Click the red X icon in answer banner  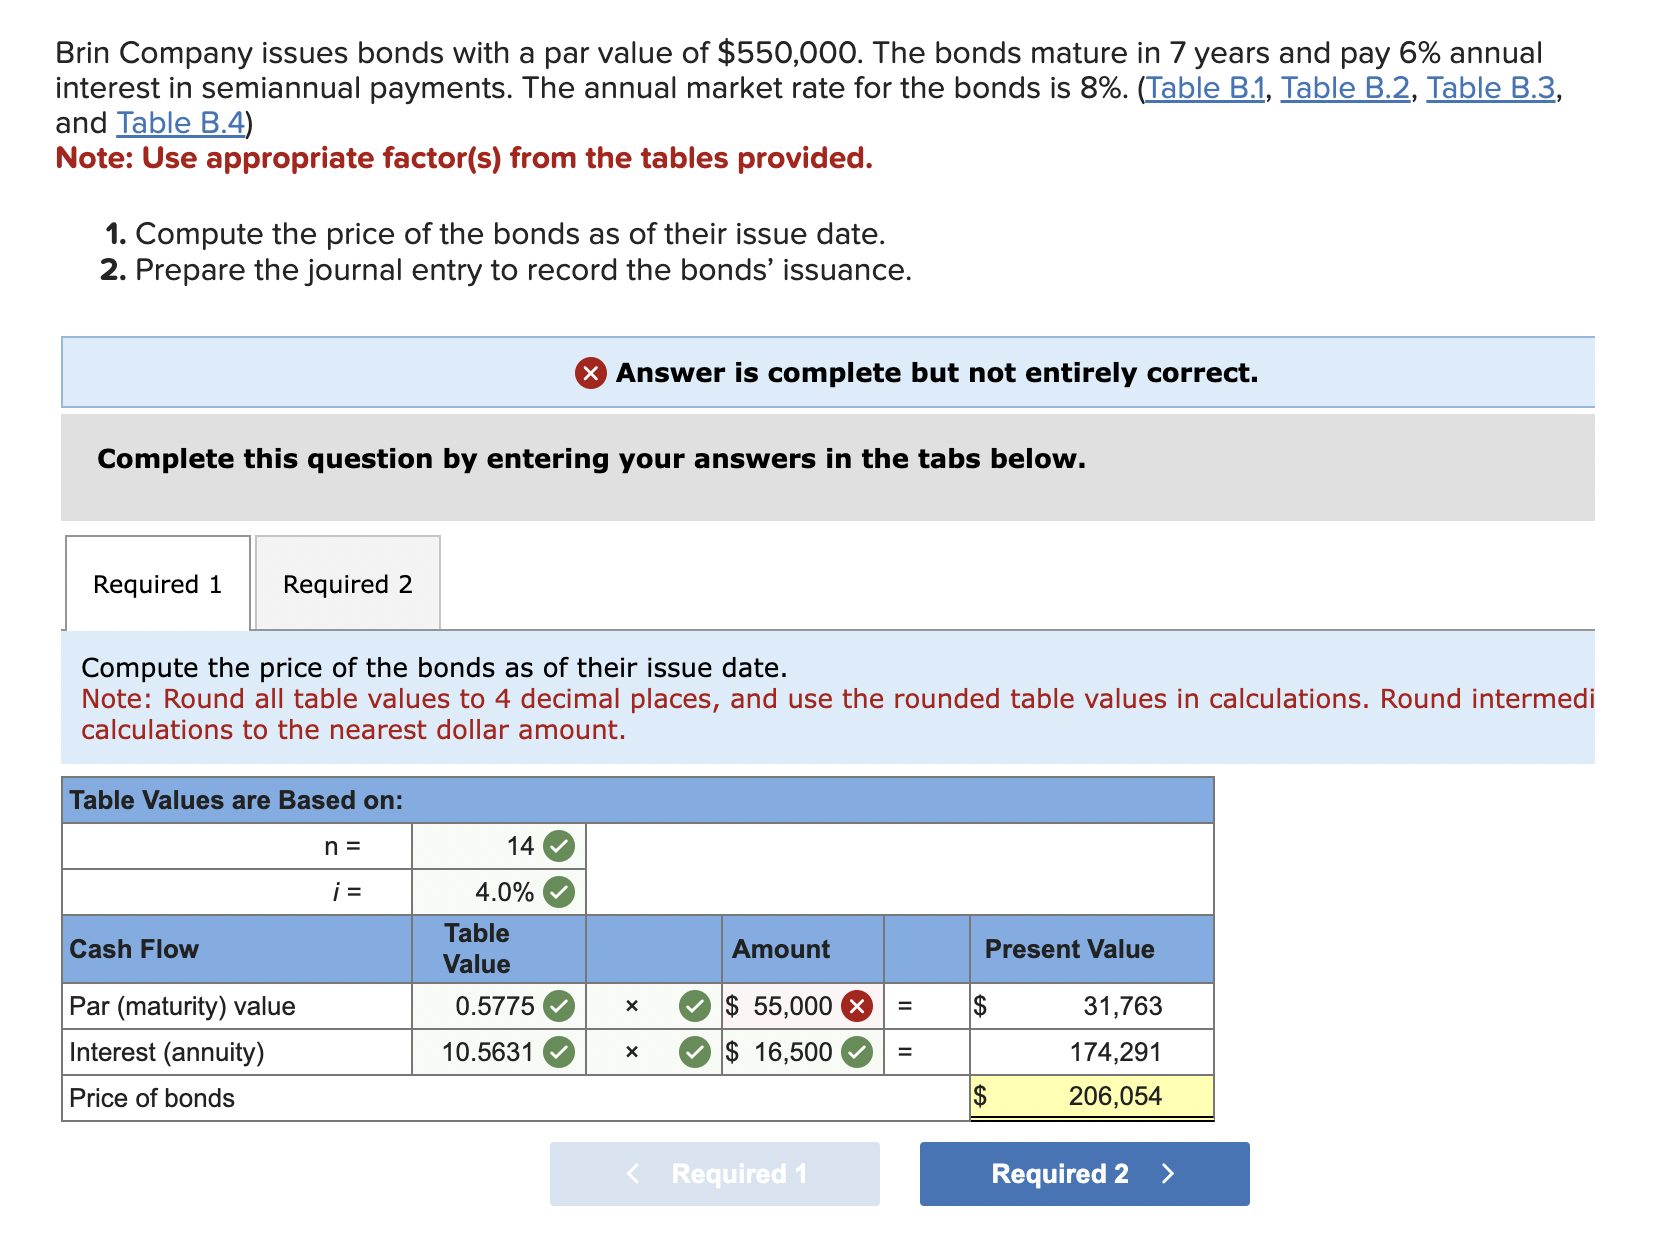(591, 373)
